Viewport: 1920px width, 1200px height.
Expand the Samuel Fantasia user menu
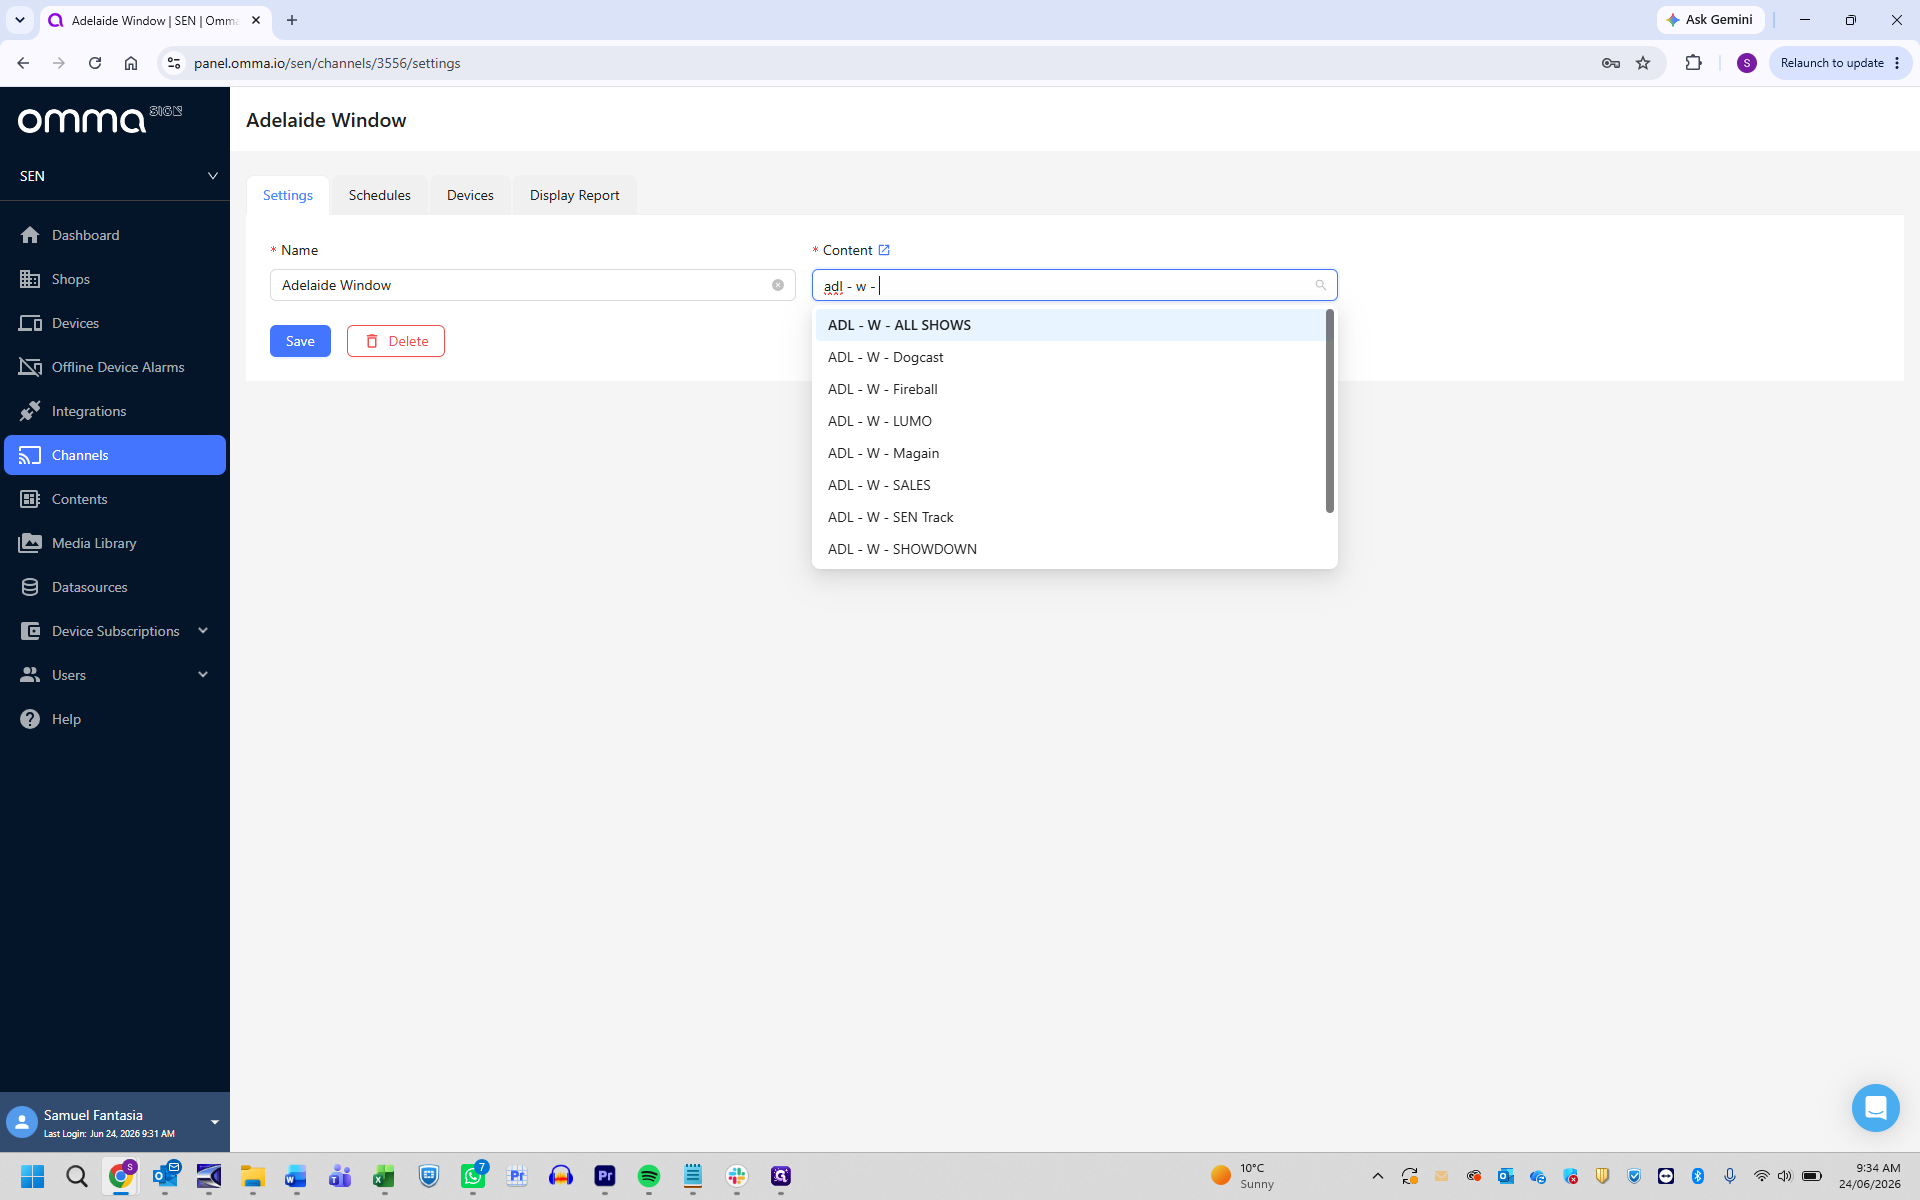pyautogui.click(x=214, y=1122)
